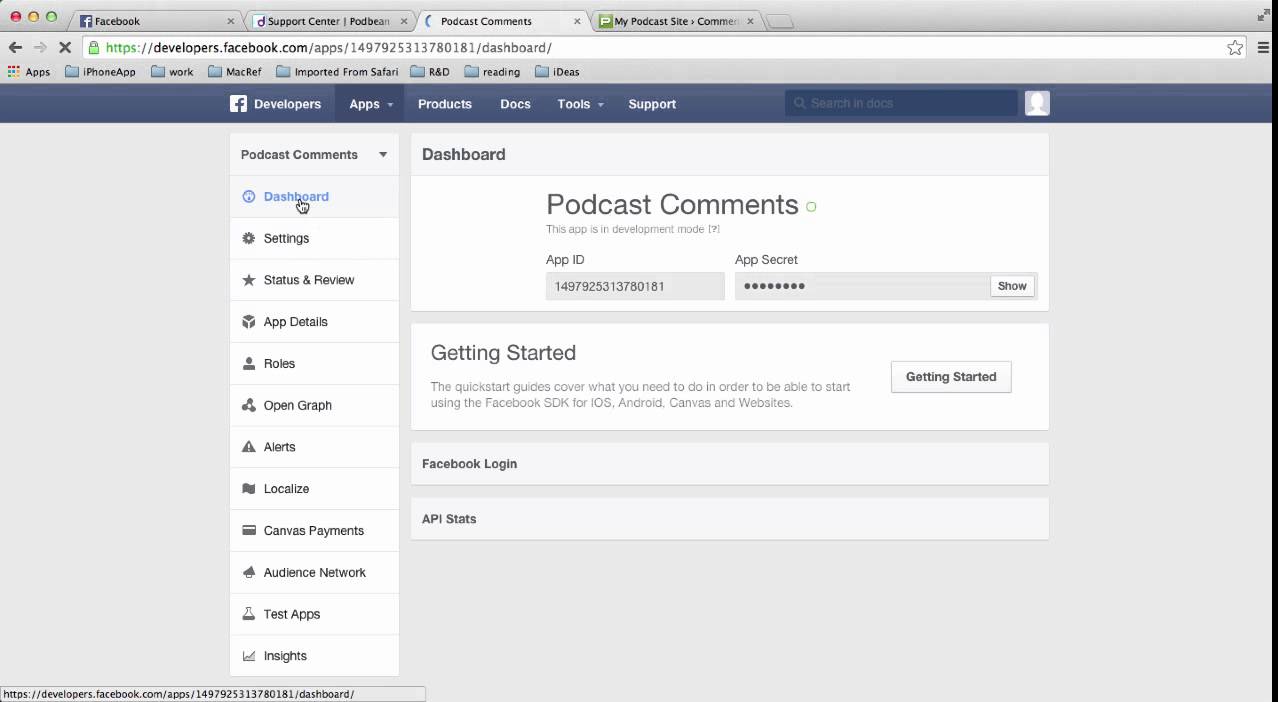This screenshot has height=702, width=1278.
Task: Click the green padlock in address bar
Action: pos(93,47)
